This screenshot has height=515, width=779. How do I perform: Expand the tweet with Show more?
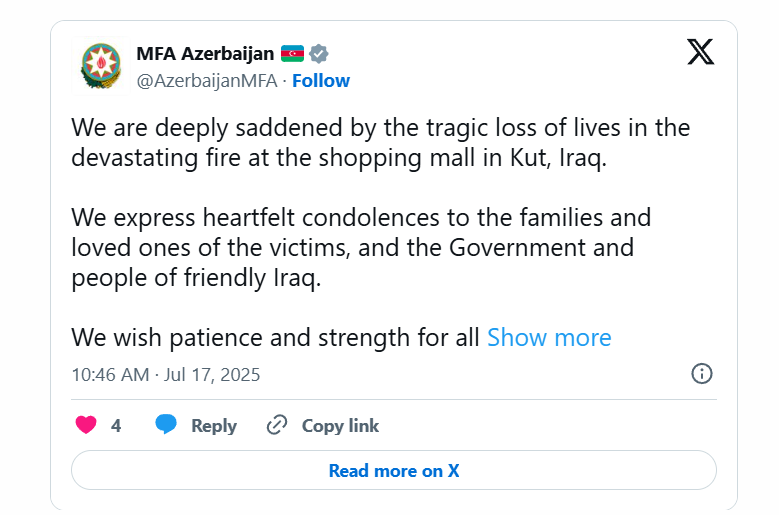click(549, 338)
